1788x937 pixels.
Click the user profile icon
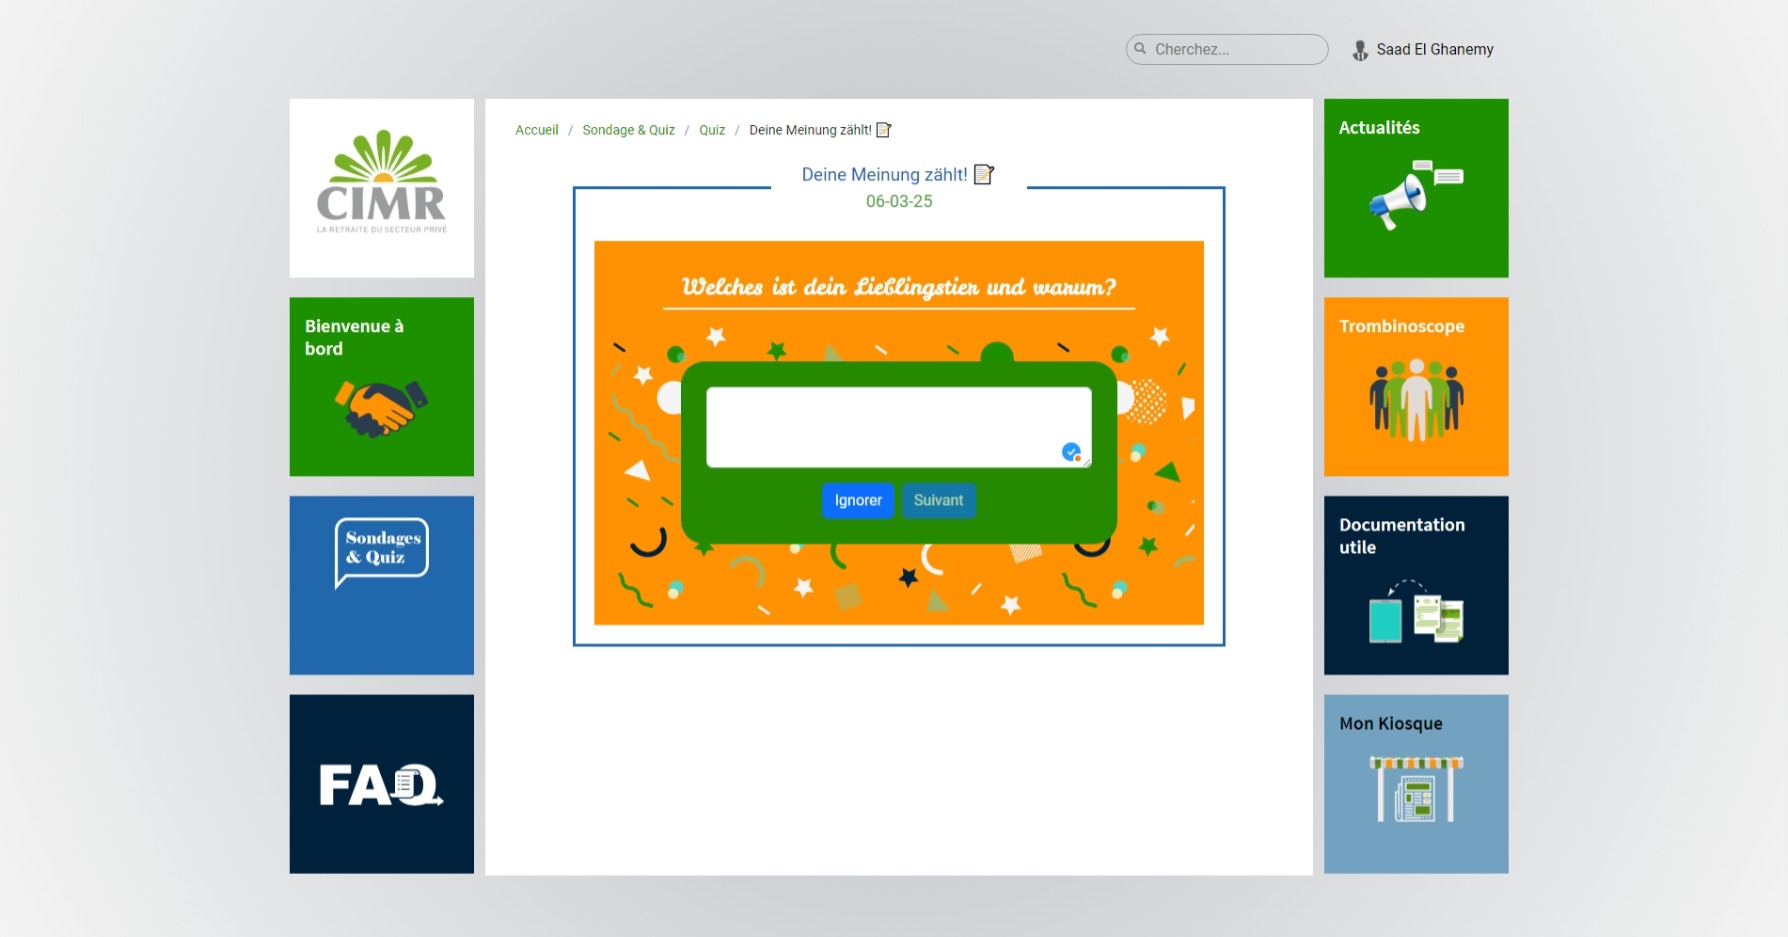pos(1360,50)
